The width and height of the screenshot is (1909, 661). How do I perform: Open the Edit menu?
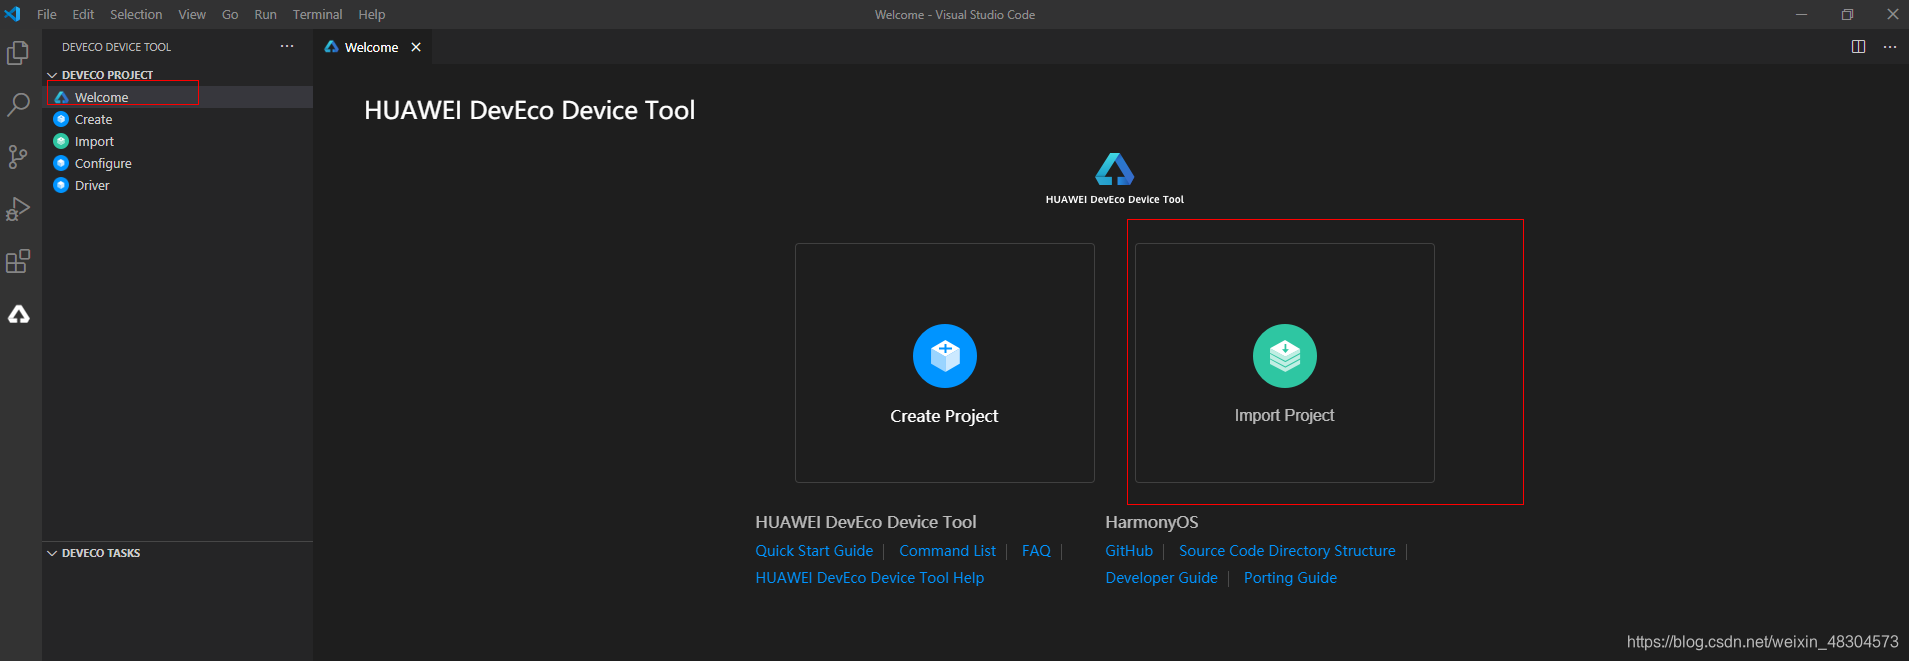coord(83,14)
